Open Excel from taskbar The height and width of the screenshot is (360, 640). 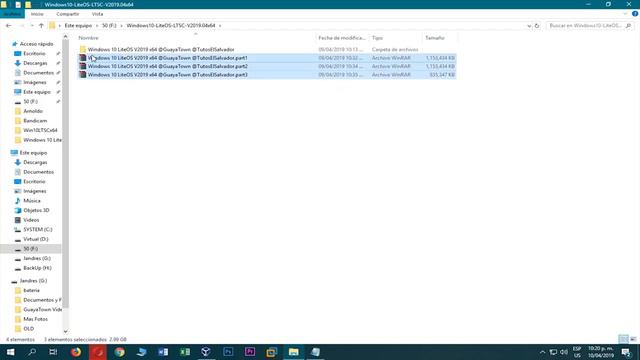pyautogui.click(x=185, y=352)
